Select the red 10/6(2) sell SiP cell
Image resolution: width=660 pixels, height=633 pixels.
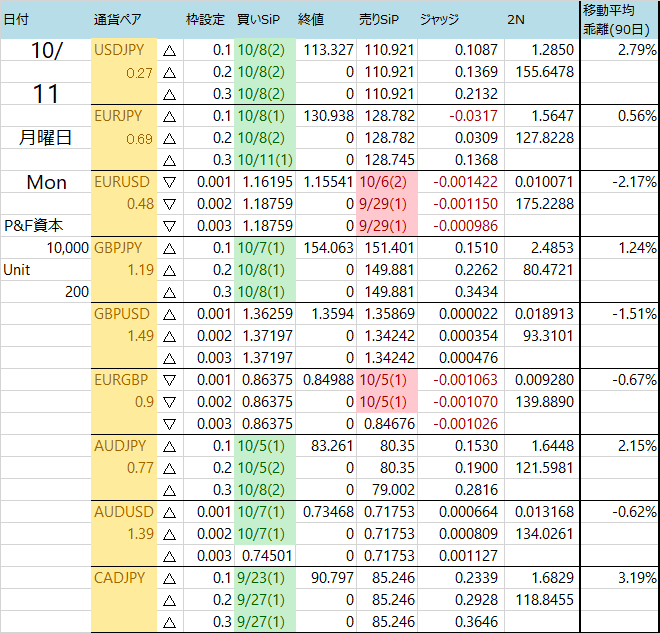(x=387, y=182)
